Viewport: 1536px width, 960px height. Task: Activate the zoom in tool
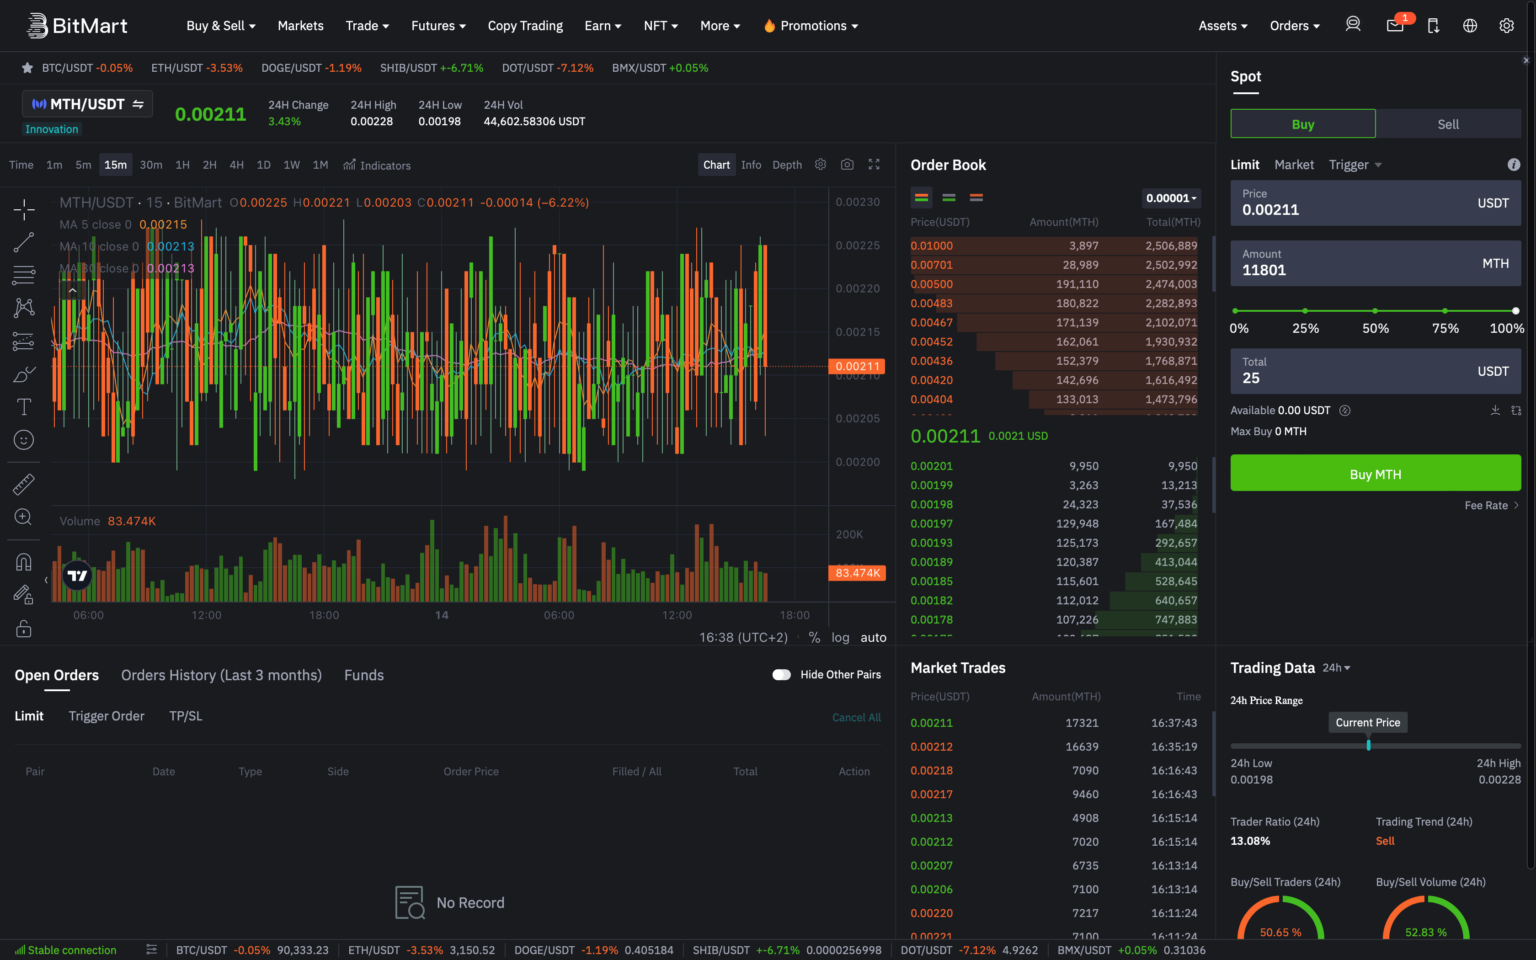(24, 517)
